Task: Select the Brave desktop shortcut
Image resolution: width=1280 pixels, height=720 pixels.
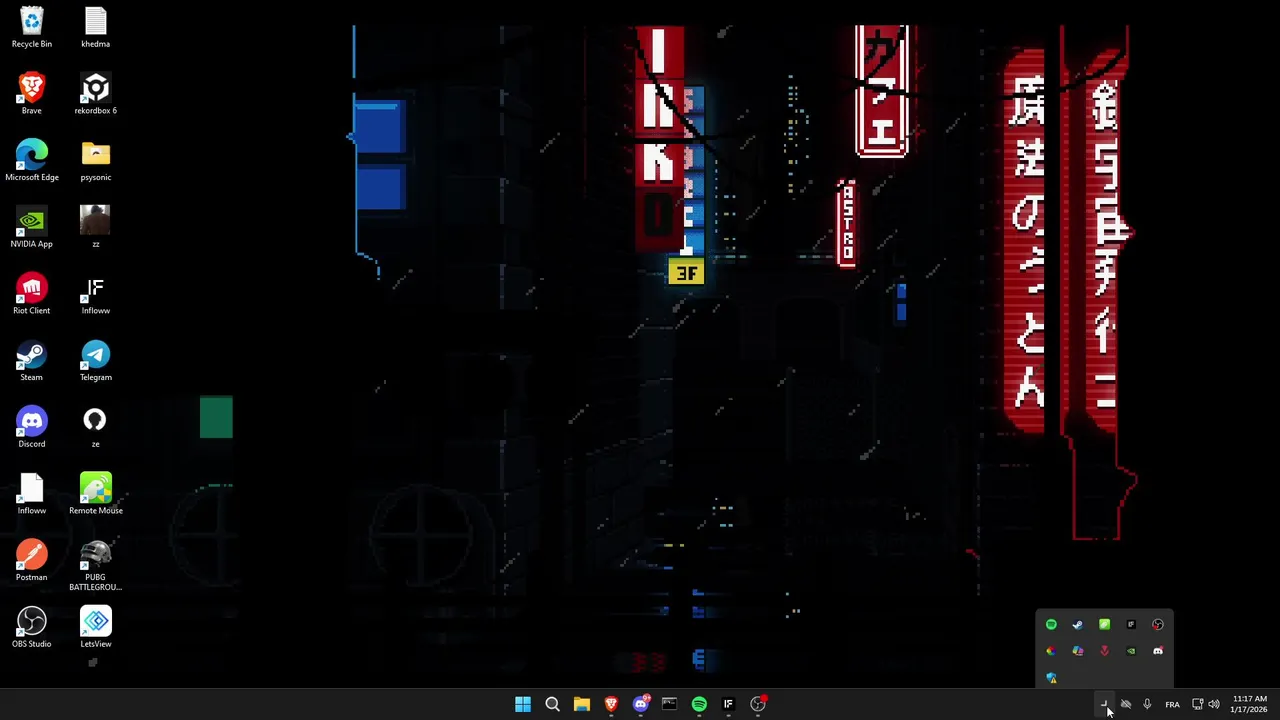Action: tap(32, 94)
